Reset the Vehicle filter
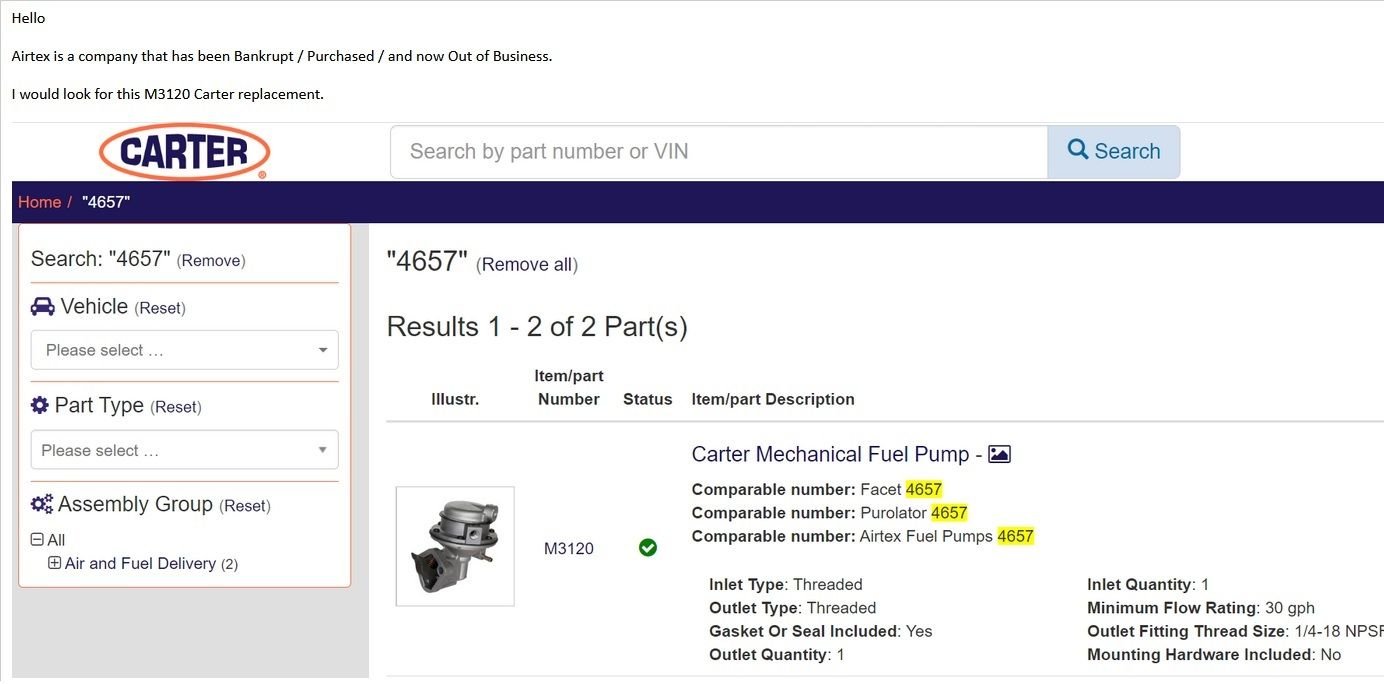 coord(160,308)
